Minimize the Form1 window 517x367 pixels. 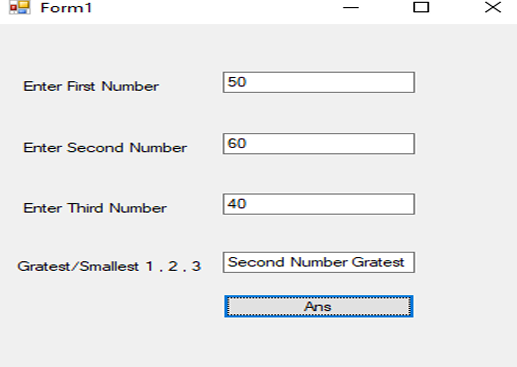point(351,7)
